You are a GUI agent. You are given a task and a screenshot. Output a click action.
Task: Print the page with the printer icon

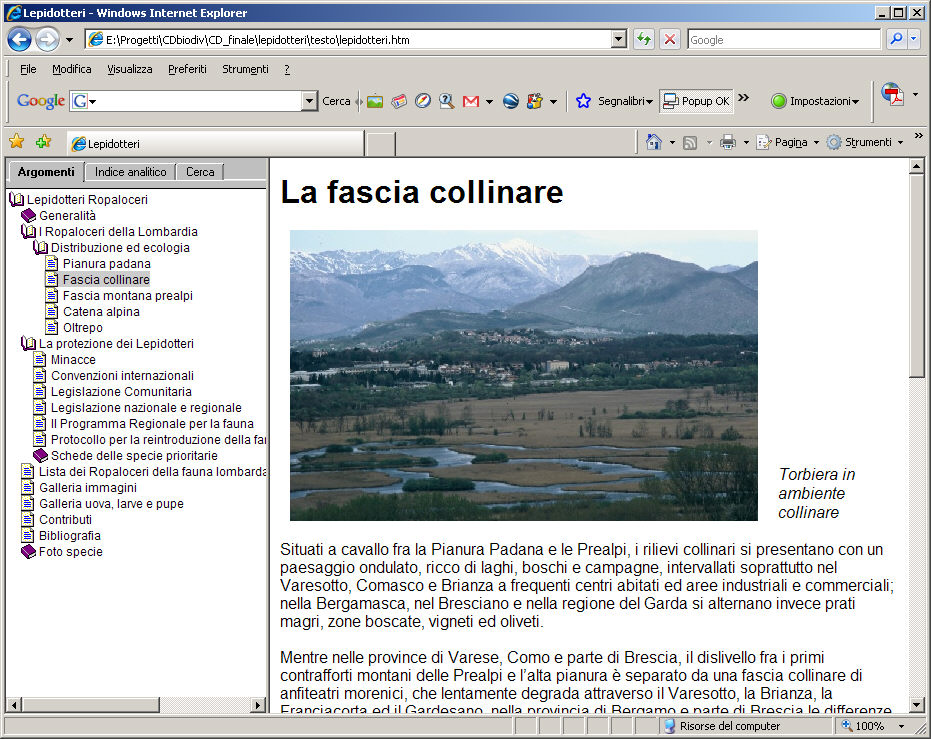727,142
